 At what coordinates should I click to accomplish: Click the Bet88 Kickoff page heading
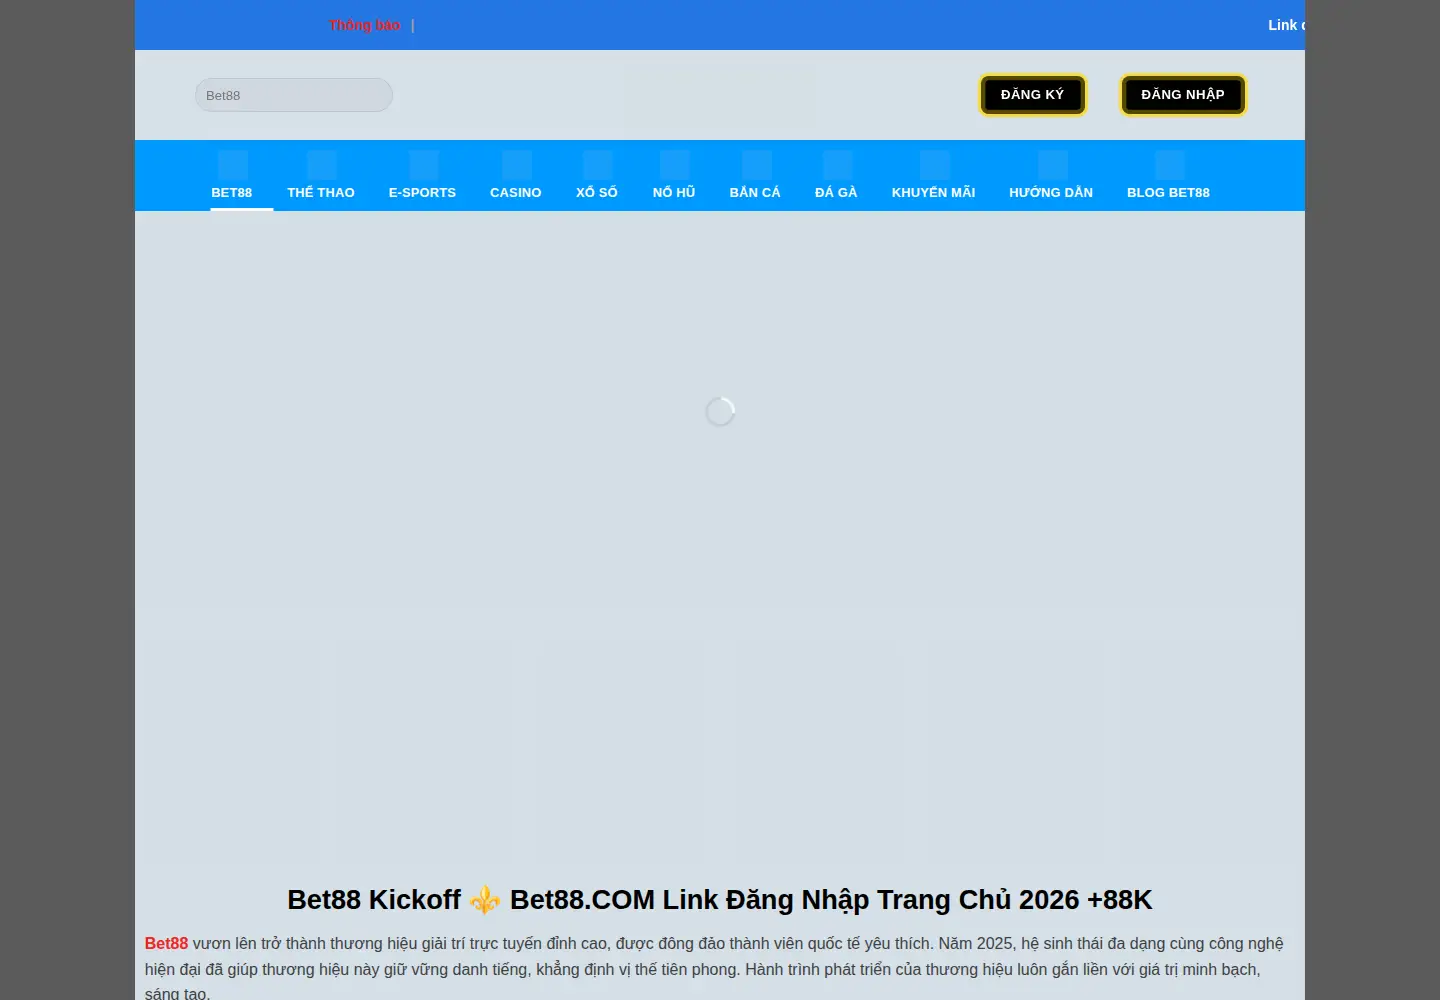[x=720, y=900]
